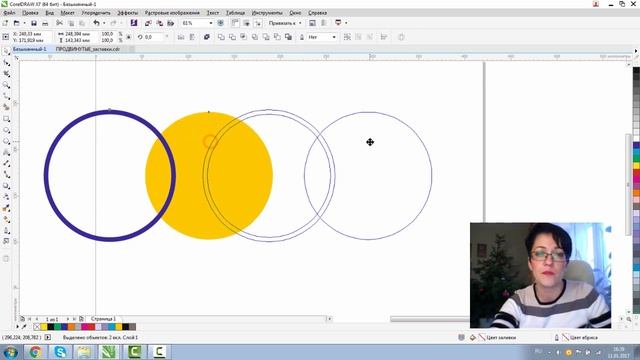Select the Crop tool

point(6,74)
